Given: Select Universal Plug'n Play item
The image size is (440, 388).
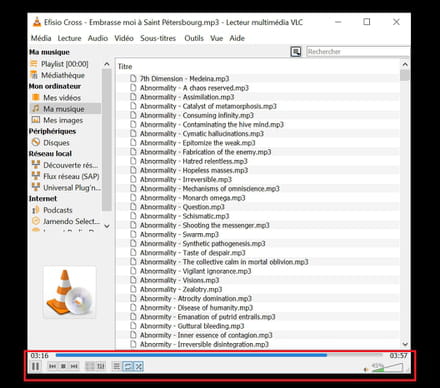Looking at the screenshot, I should (65, 188).
